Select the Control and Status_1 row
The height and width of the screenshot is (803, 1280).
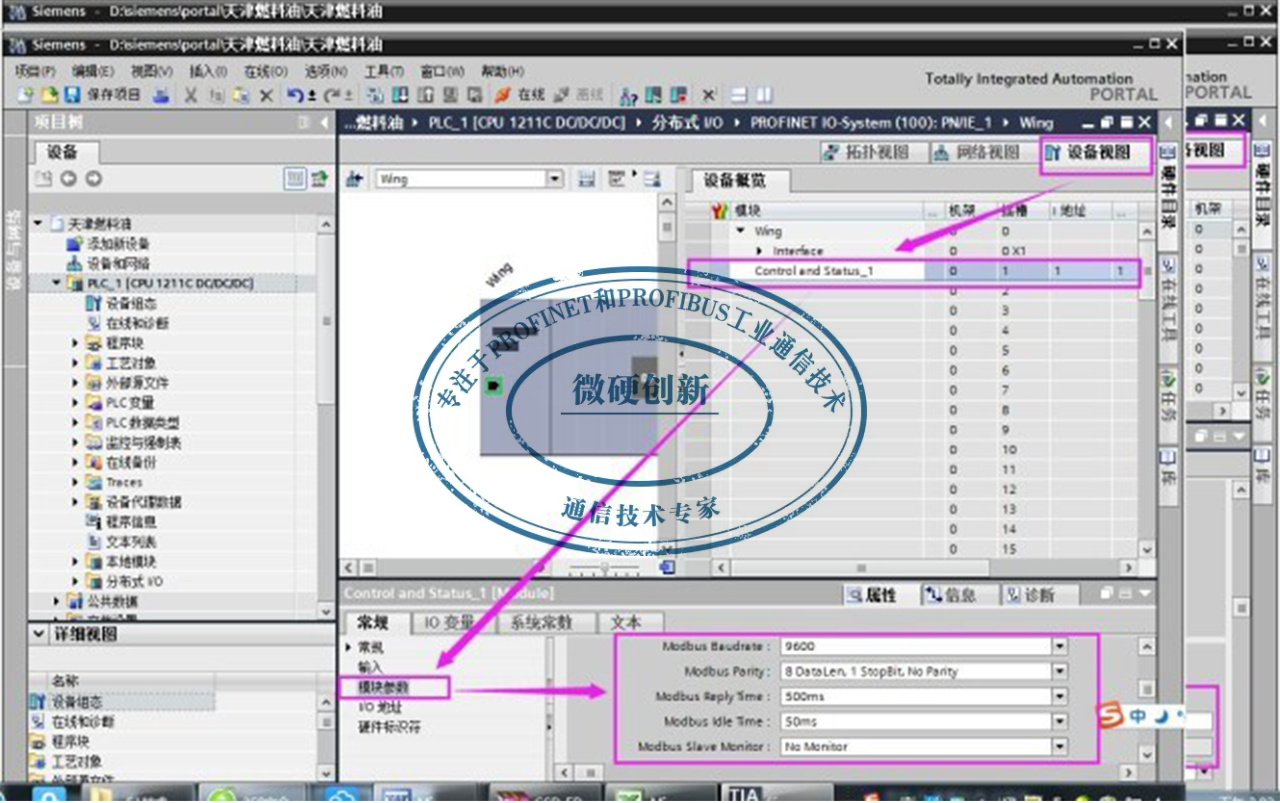pos(912,271)
